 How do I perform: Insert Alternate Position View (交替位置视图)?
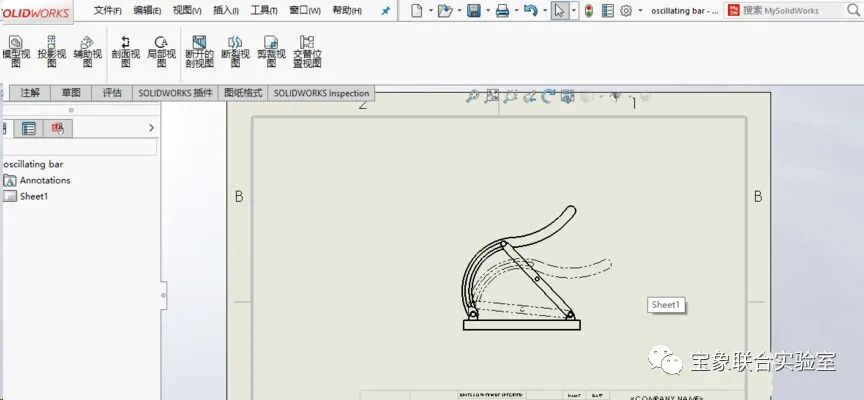click(x=307, y=51)
